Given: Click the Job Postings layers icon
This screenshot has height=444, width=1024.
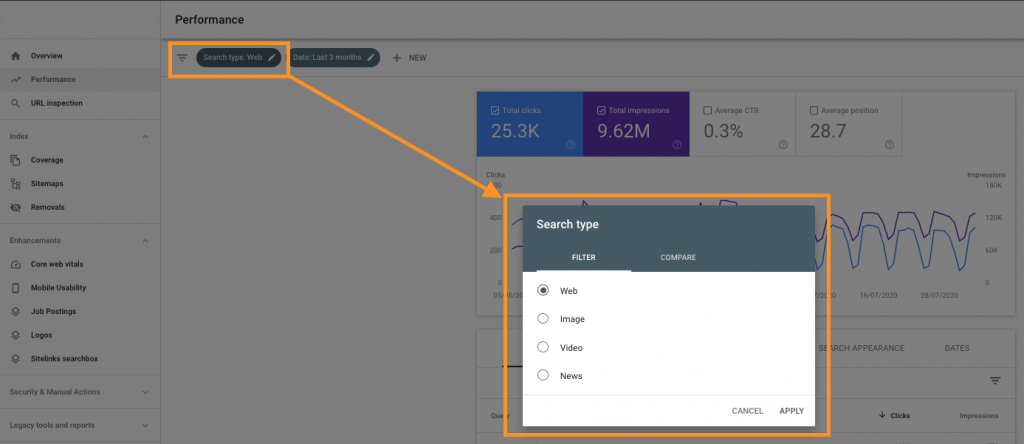Looking at the screenshot, I should 16,311.
